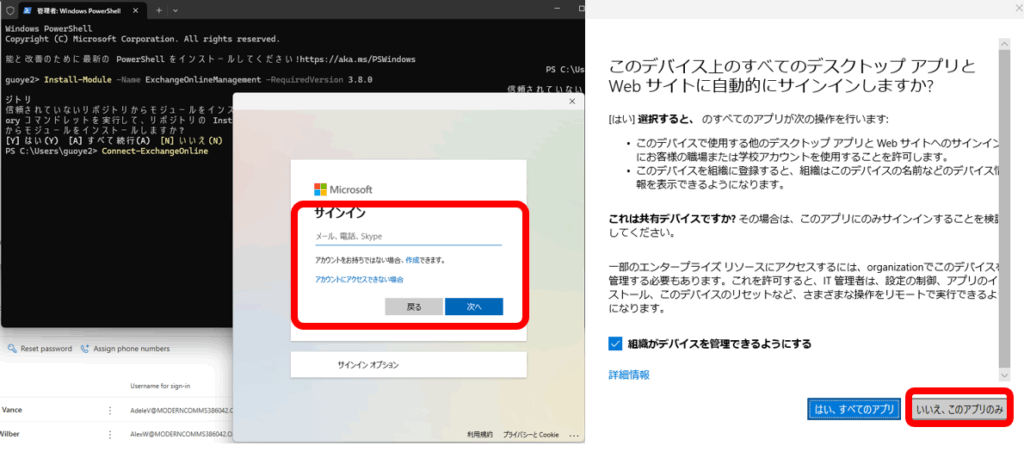Close the Microsoft sign-in dialog
The image size is (1024, 452).
(573, 101)
